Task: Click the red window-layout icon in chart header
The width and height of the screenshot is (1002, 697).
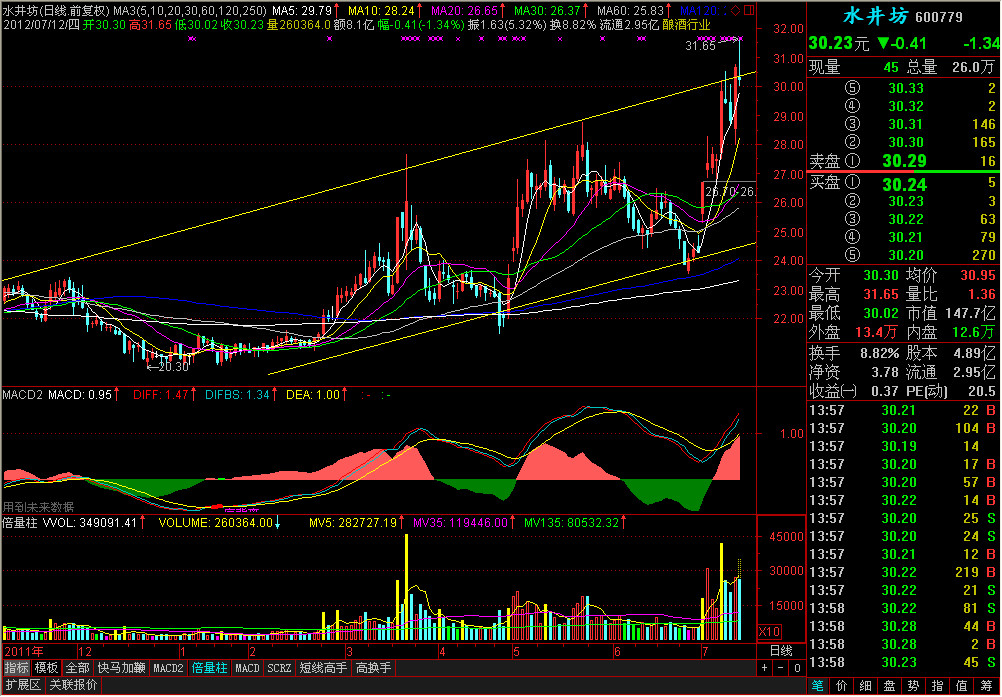Action: 749,10
